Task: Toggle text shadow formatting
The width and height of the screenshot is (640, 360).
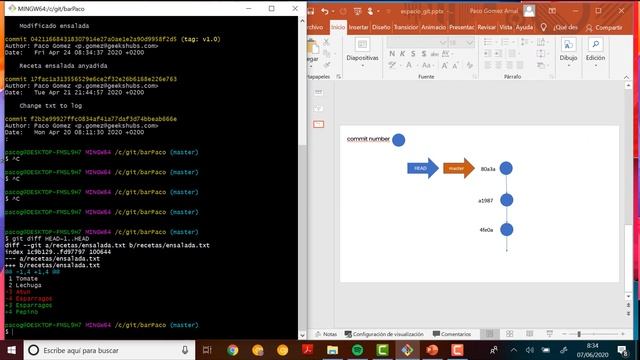Action: (424, 54)
